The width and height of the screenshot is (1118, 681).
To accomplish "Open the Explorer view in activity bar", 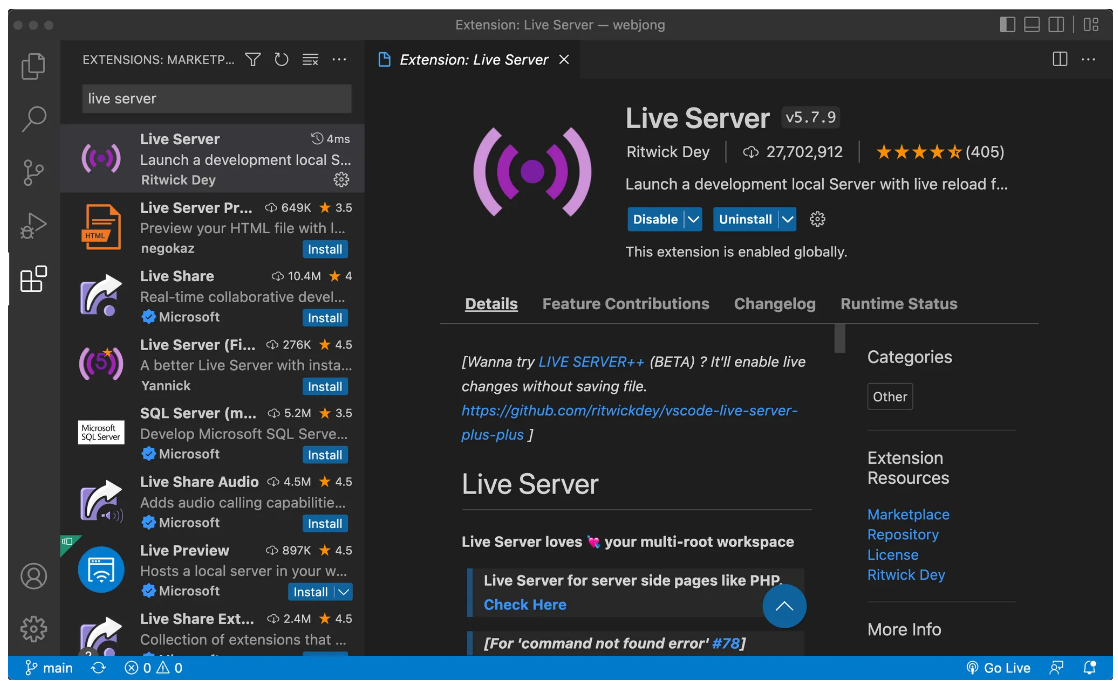I will 34,66.
